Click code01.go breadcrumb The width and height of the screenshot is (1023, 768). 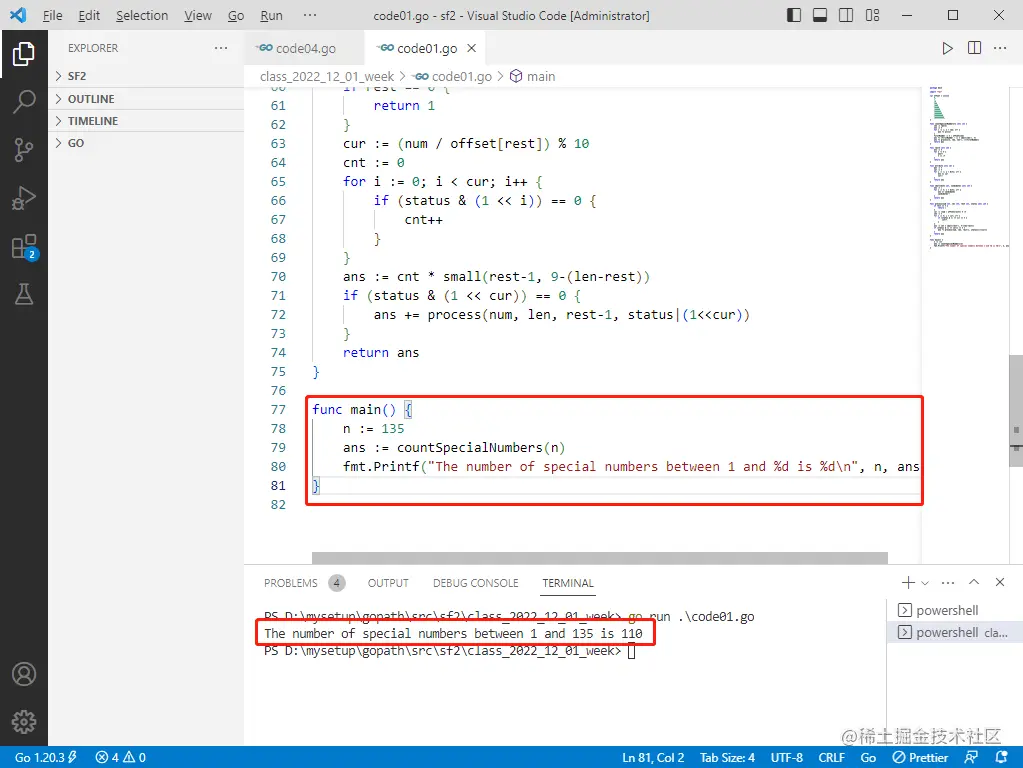(x=454, y=76)
